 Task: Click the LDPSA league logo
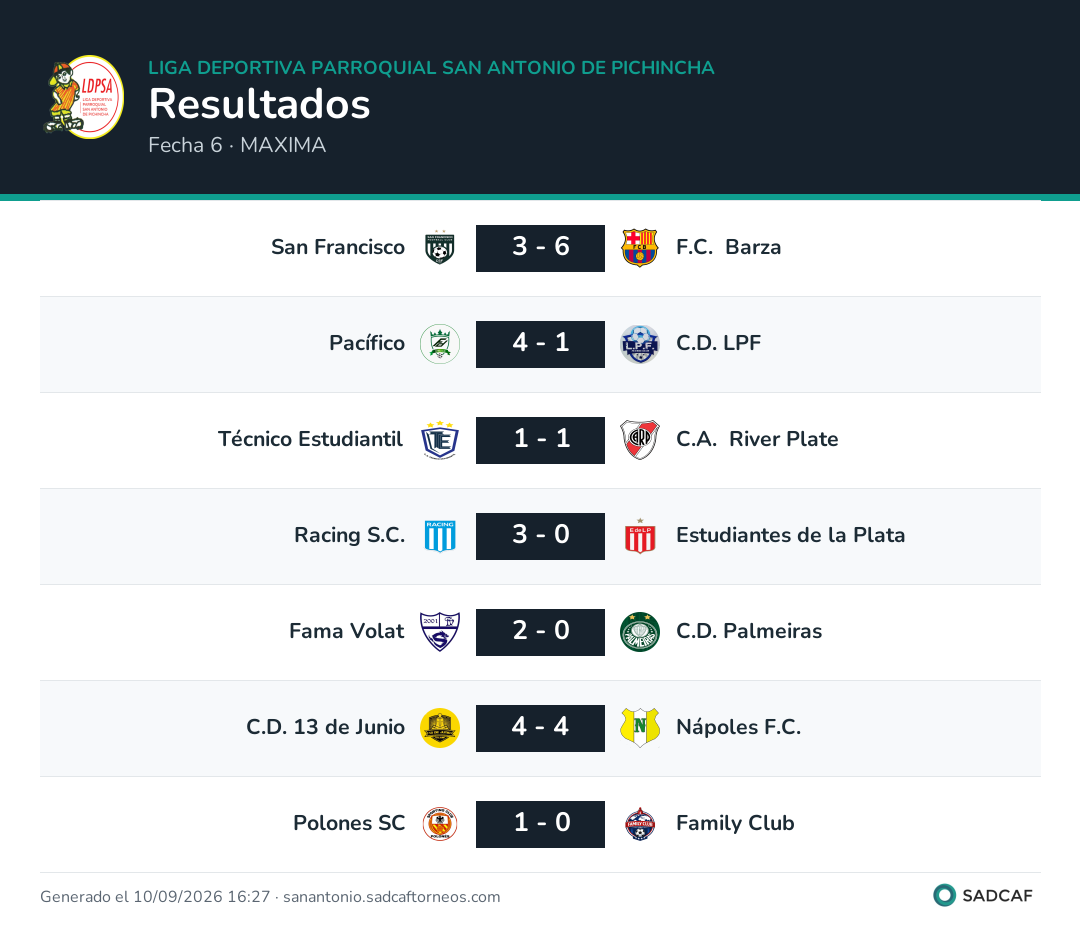pos(83,97)
